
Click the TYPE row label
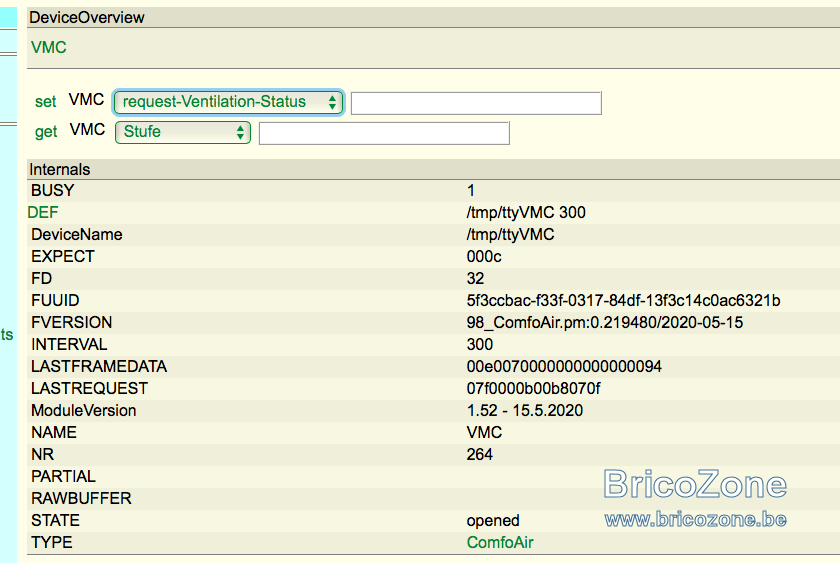51,542
